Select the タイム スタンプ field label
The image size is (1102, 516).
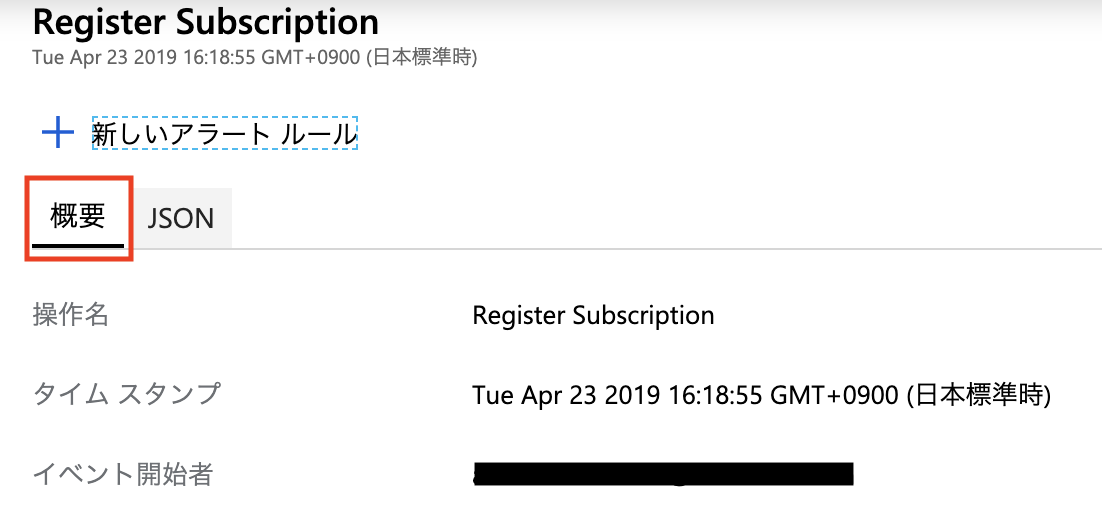coord(126,394)
